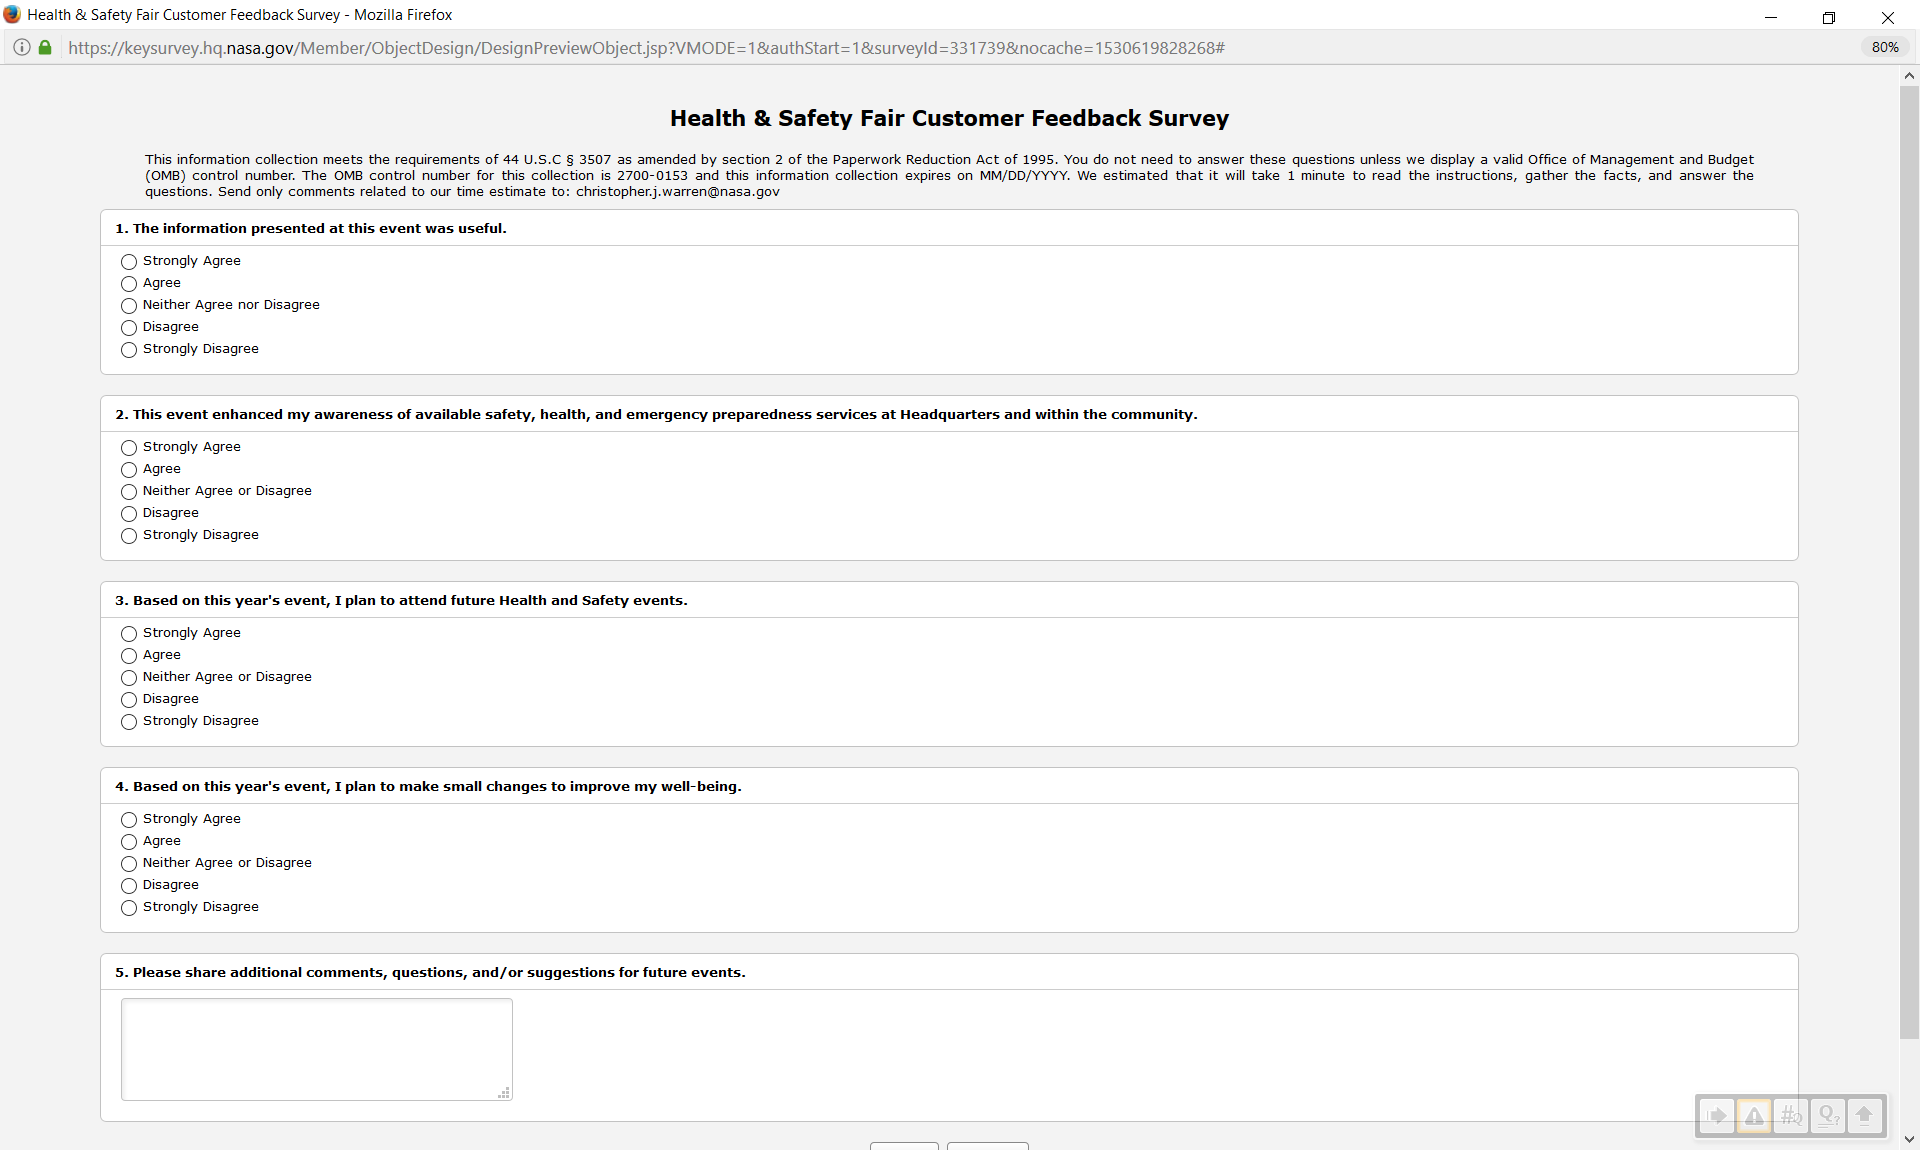
Task: Choose Disagree for question 3
Action: coord(129,700)
